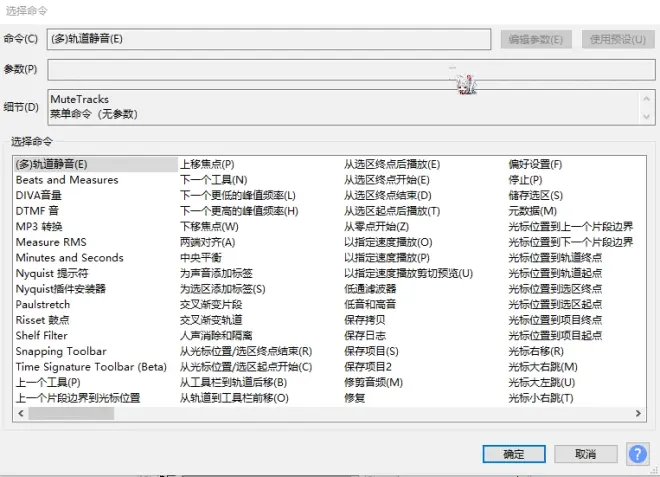Select the 下移焦点(W) command
The image size is (660, 477).
tap(209, 227)
